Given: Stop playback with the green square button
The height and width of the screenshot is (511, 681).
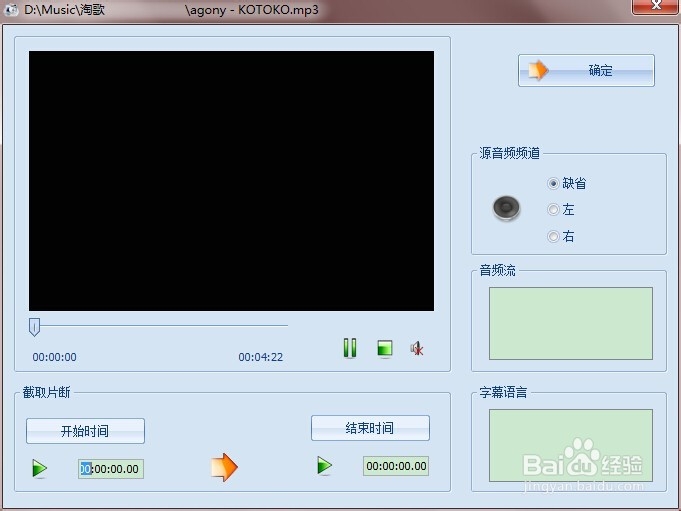Looking at the screenshot, I should click(x=385, y=349).
